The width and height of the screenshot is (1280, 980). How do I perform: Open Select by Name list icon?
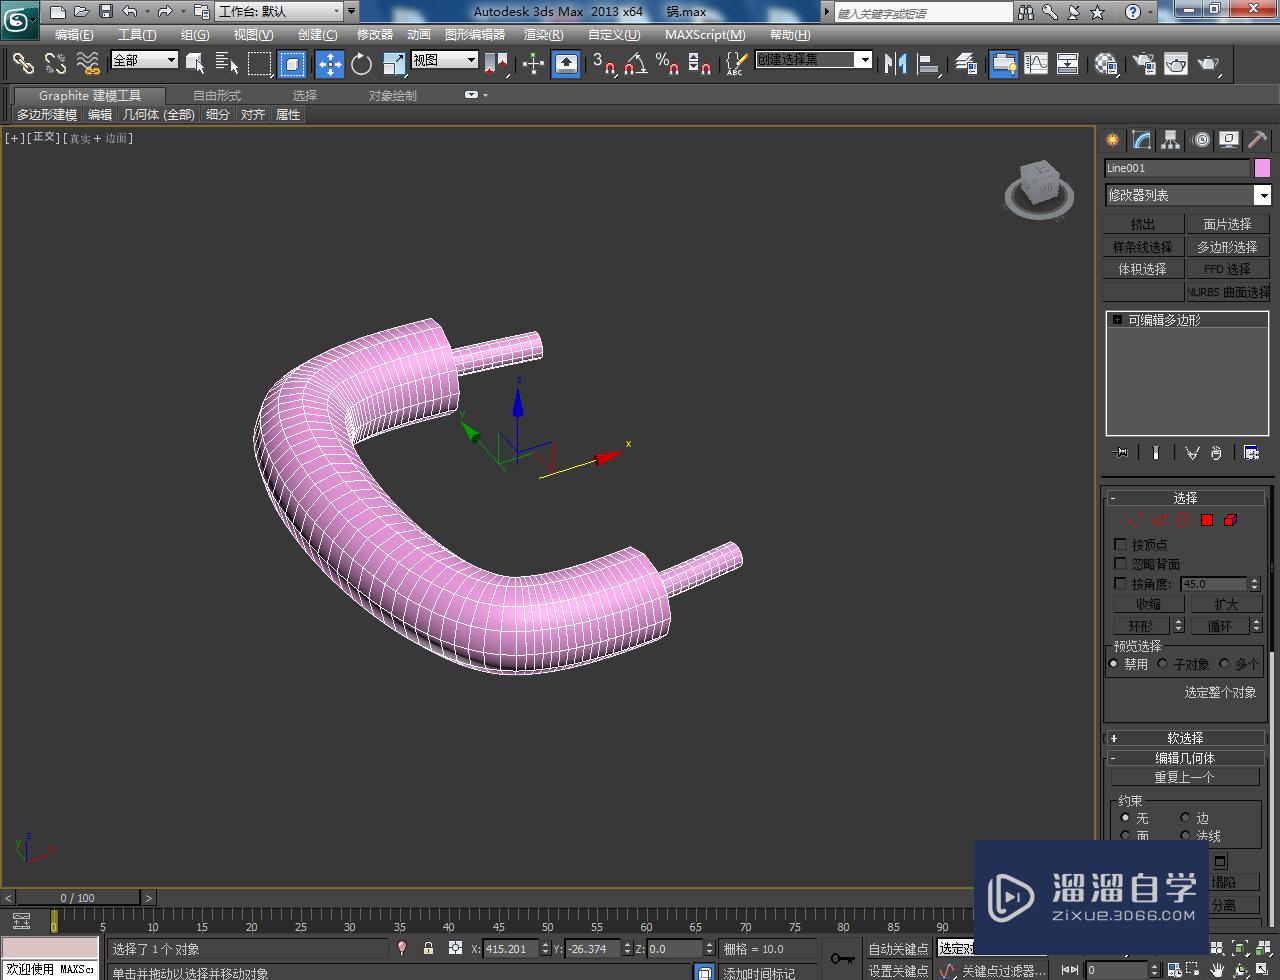point(227,64)
